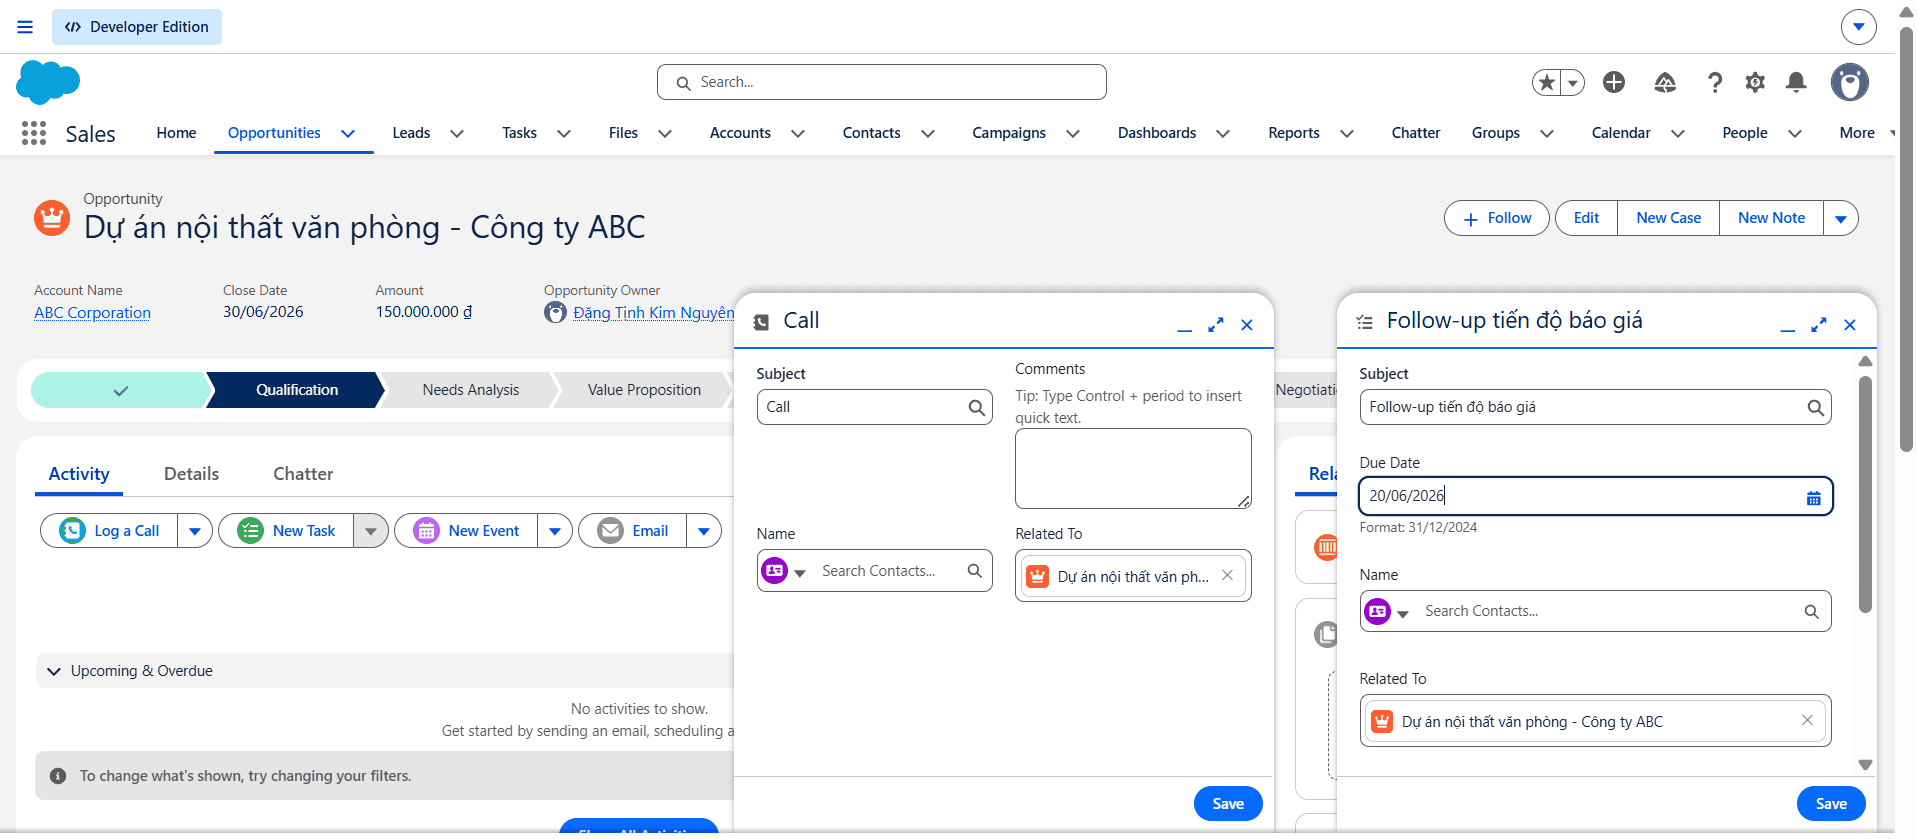Open the Trailhead guidance icon
The width and height of the screenshot is (1917, 839).
coord(1665,82)
